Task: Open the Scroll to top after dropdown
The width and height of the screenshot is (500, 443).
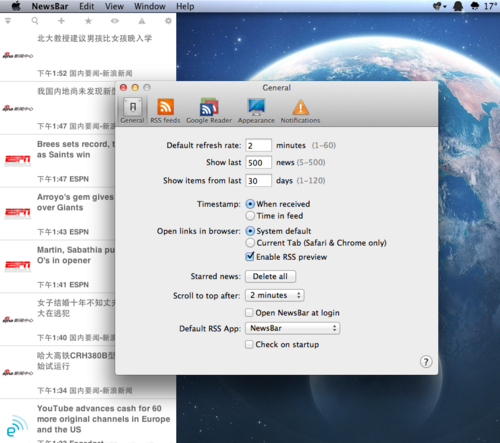Action: pos(275,295)
